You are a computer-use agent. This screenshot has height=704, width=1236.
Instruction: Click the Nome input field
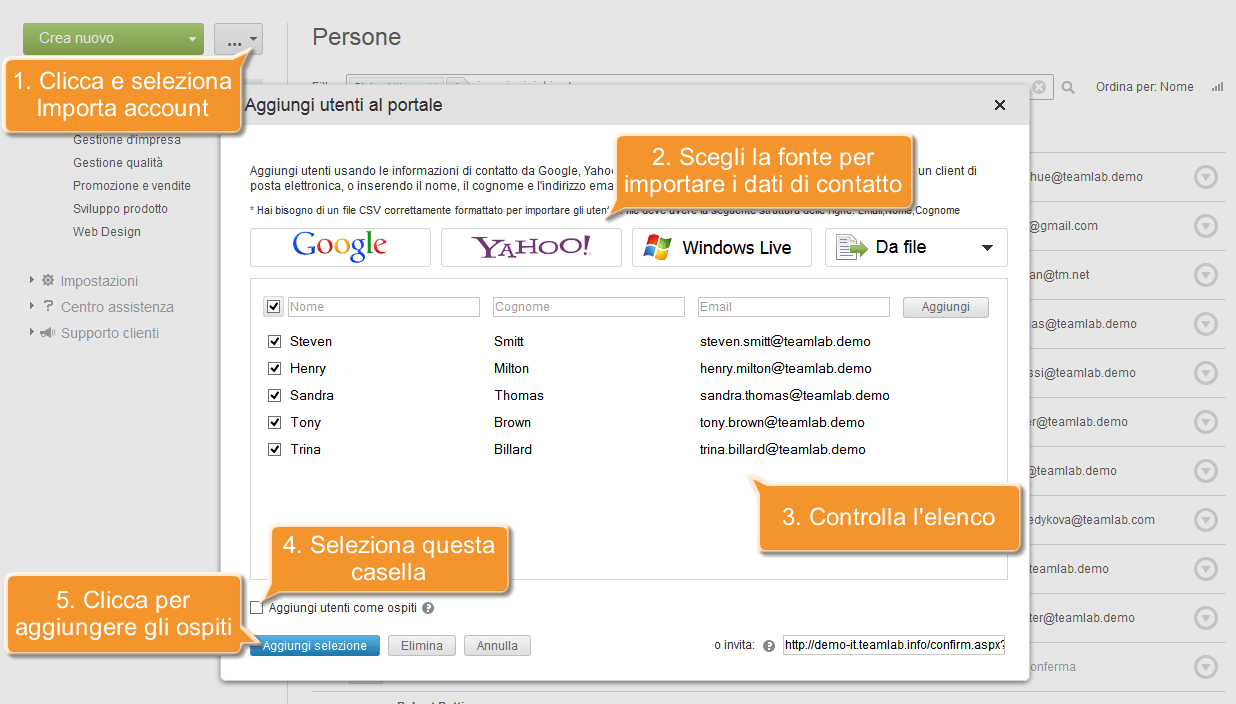pyautogui.click(x=384, y=307)
